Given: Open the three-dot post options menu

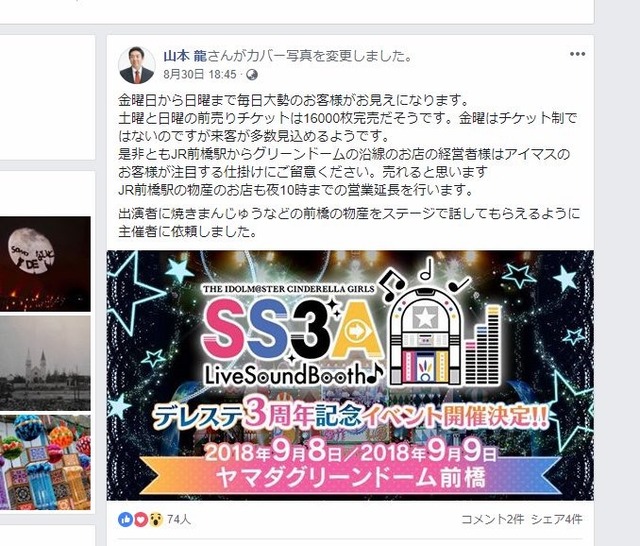Looking at the screenshot, I should pos(577,54).
